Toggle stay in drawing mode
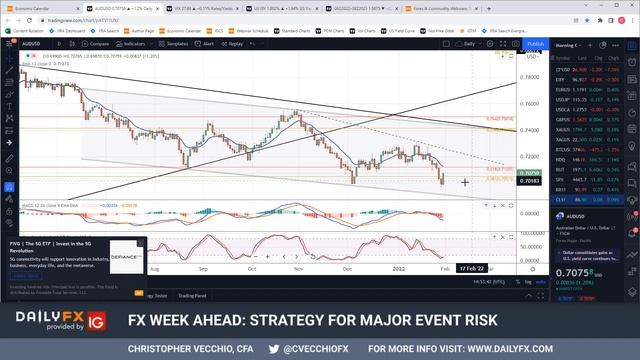The height and width of the screenshot is (360, 640). tap(9, 199)
